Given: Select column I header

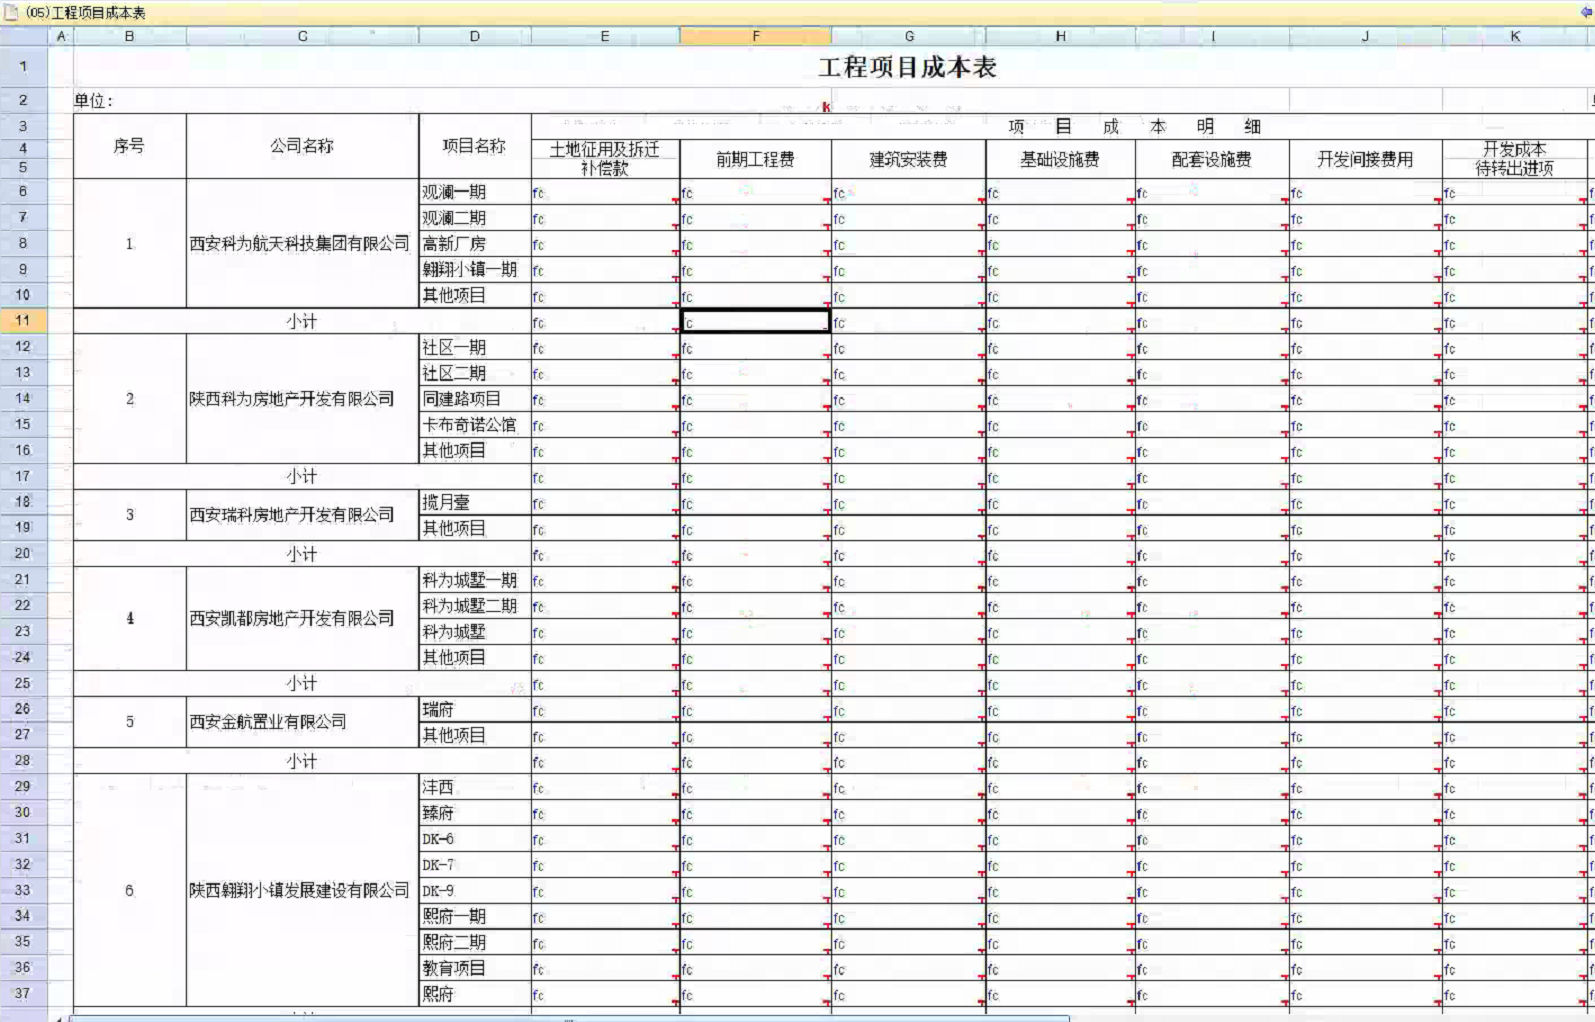Looking at the screenshot, I should point(1213,36).
